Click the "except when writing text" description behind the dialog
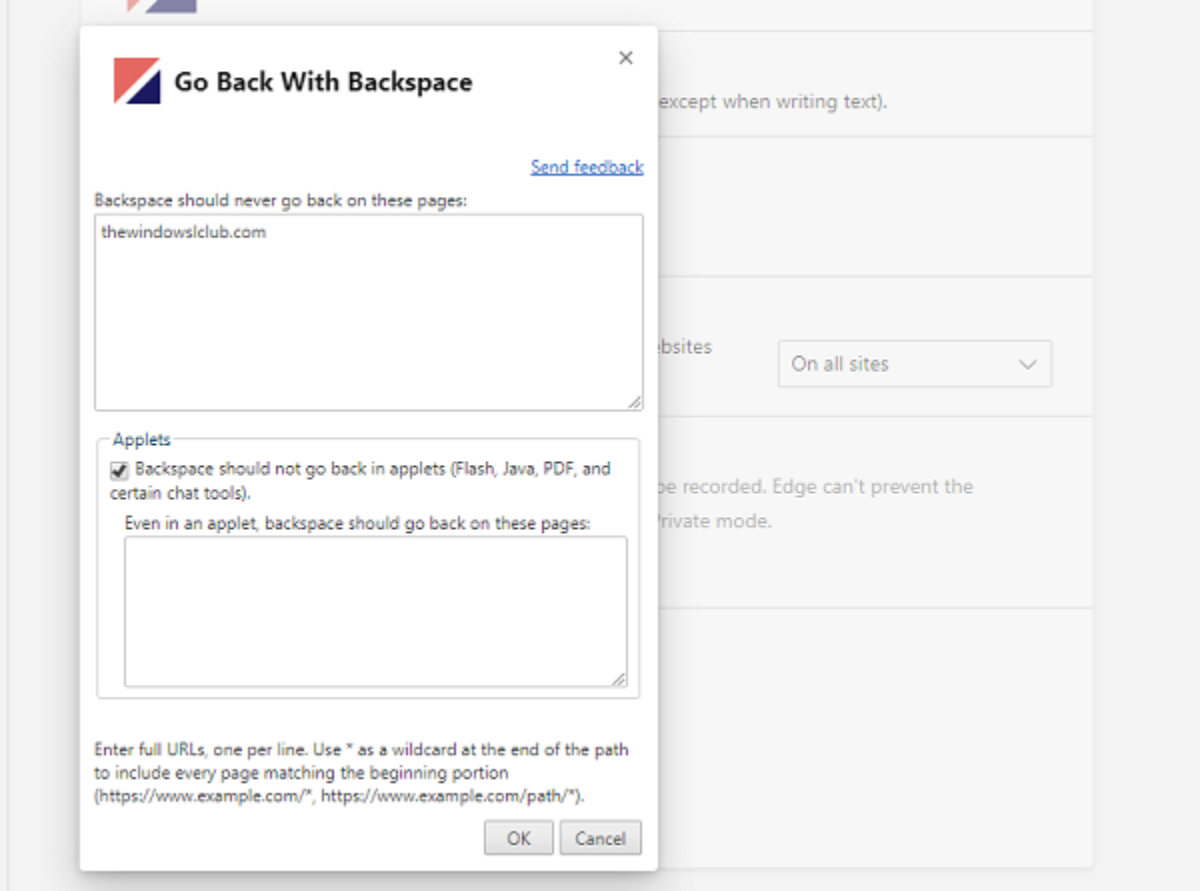The width and height of the screenshot is (1200, 891). point(772,102)
